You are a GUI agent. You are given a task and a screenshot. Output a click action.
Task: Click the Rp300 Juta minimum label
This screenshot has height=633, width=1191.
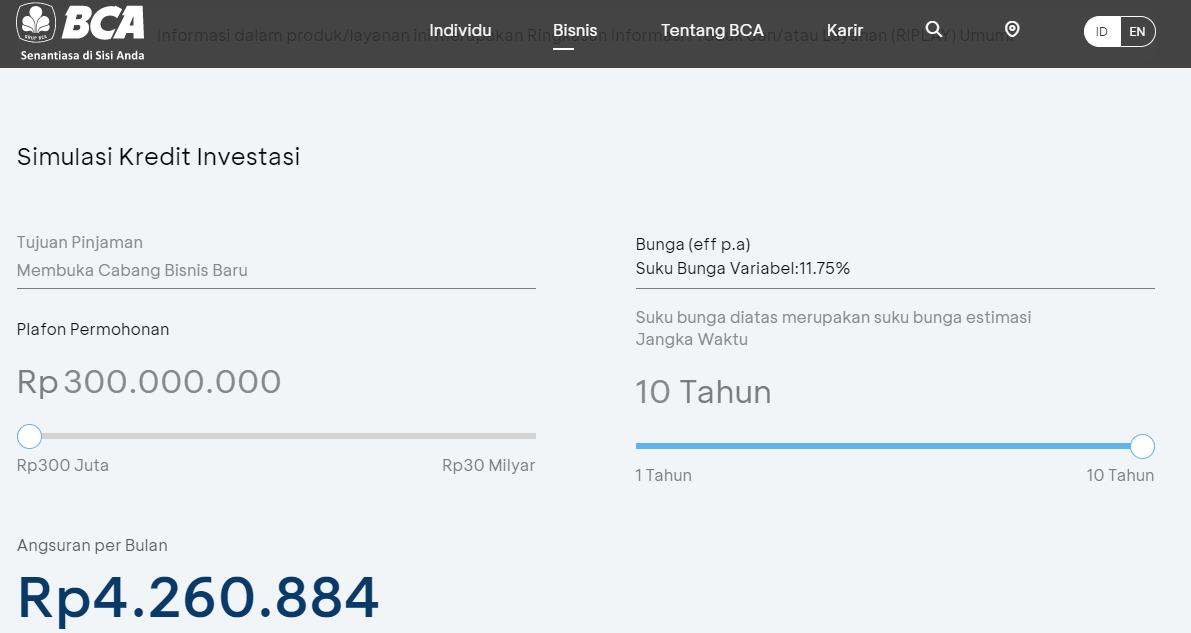pyautogui.click(x=62, y=465)
